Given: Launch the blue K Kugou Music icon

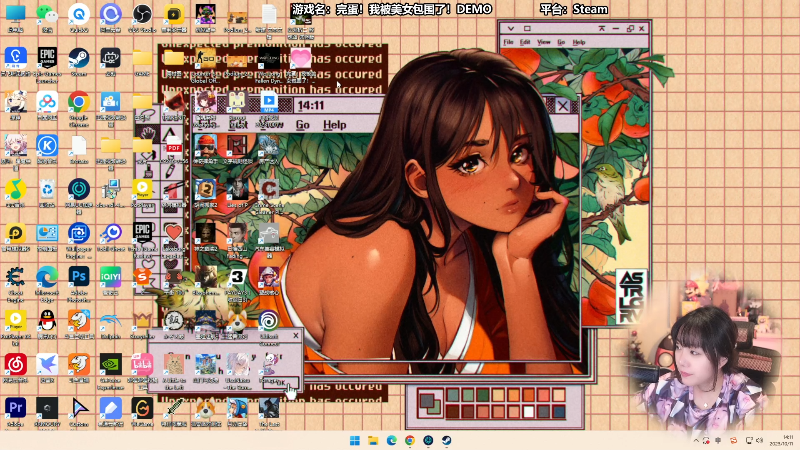Looking at the screenshot, I should [x=47, y=145].
